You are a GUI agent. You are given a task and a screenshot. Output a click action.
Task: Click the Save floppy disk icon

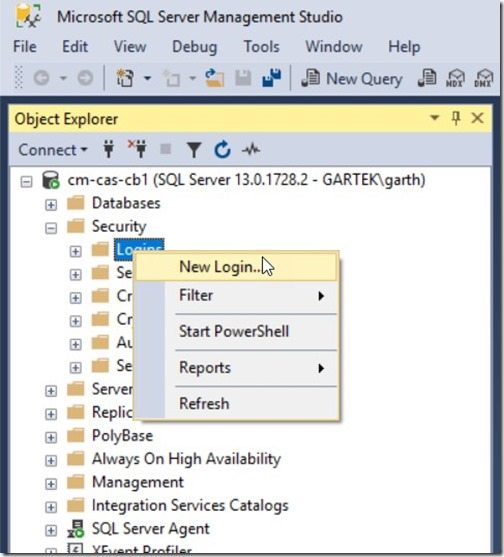click(243, 78)
